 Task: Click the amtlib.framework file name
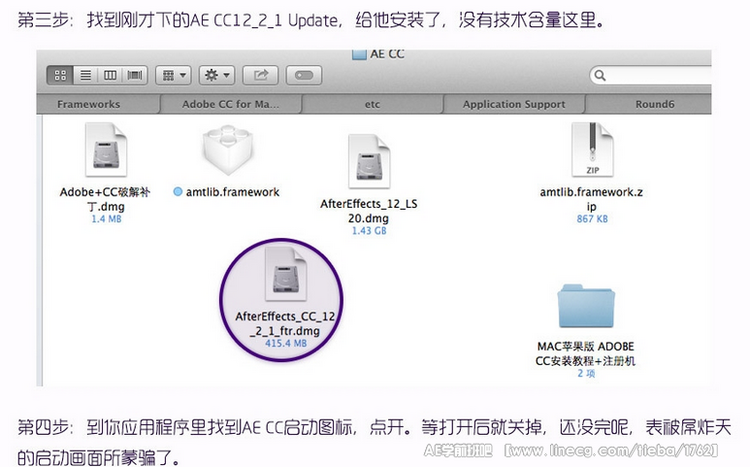click(x=232, y=192)
